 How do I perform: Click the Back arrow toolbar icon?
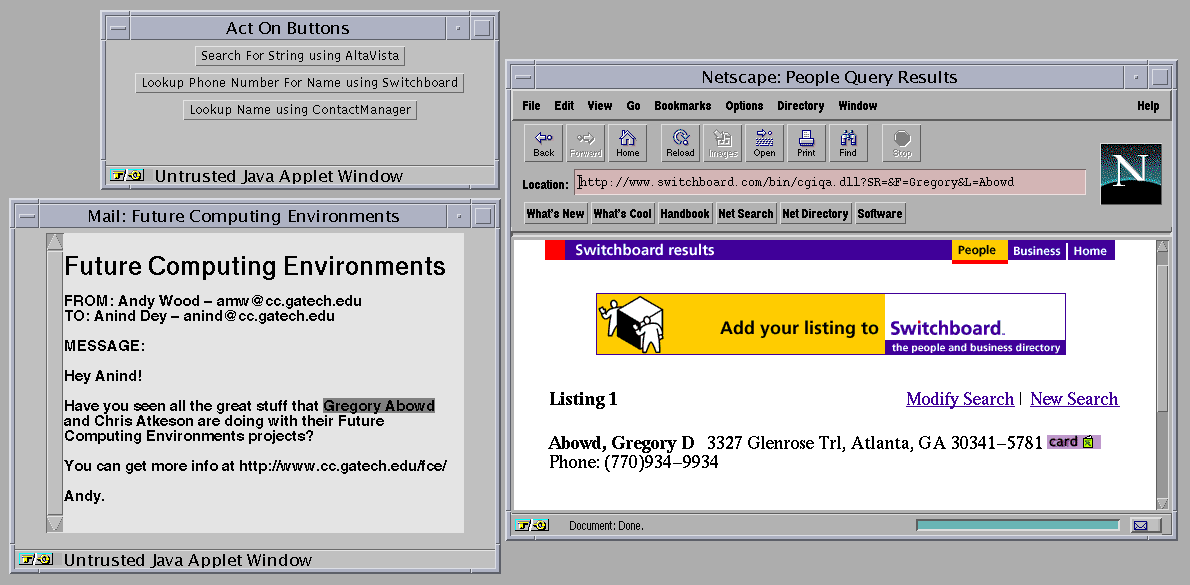click(x=544, y=143)
